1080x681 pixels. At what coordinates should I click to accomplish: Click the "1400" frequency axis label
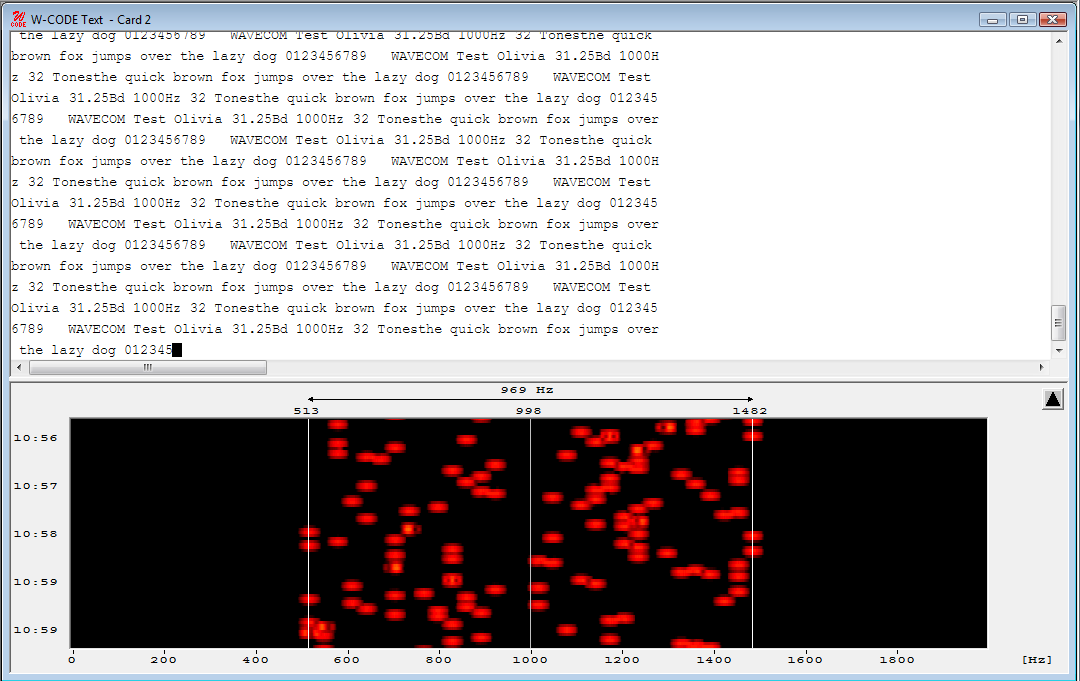tap(714, 660)
